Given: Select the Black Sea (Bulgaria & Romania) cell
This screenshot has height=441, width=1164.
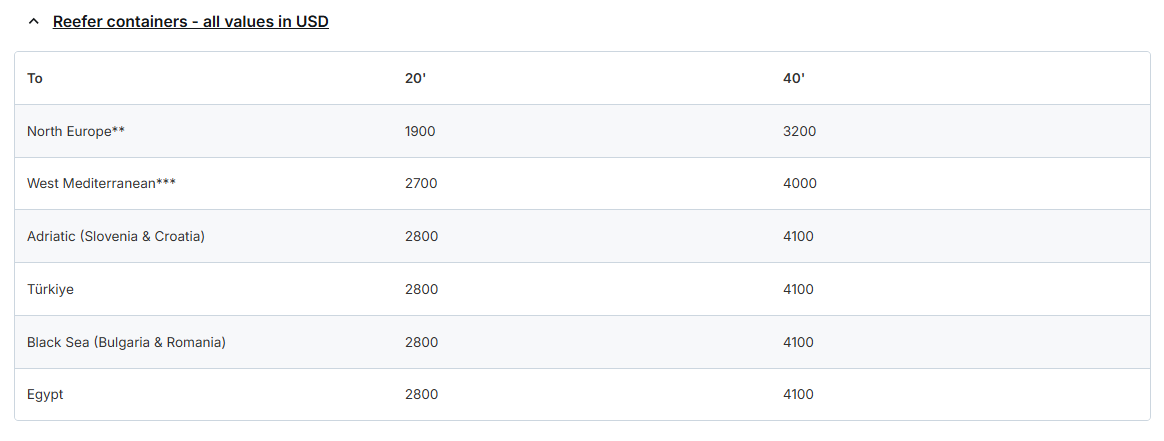Looking at the screenshot, I should coord(126,343).
